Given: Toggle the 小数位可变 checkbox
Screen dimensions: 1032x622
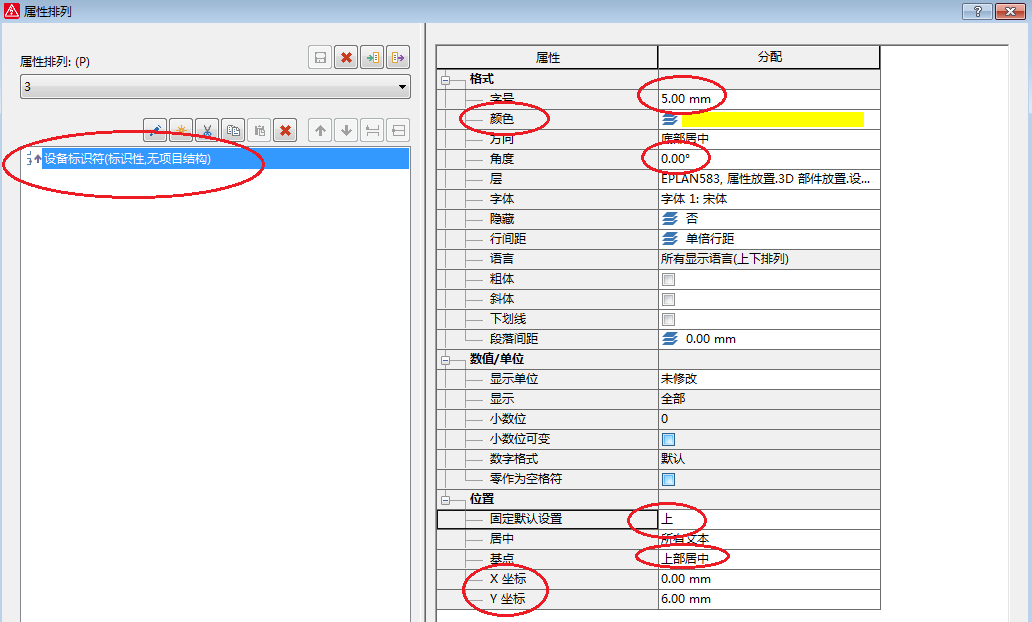Looking at the screenshot, I should 668,439.
